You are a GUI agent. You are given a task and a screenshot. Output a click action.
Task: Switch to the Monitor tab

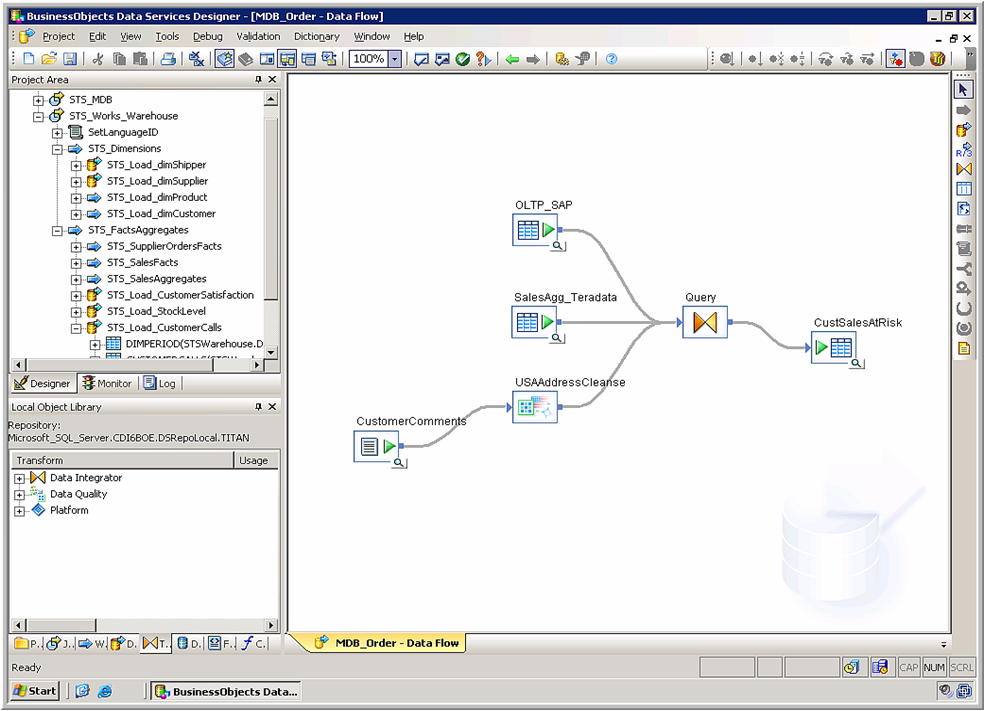coord(107,383)
